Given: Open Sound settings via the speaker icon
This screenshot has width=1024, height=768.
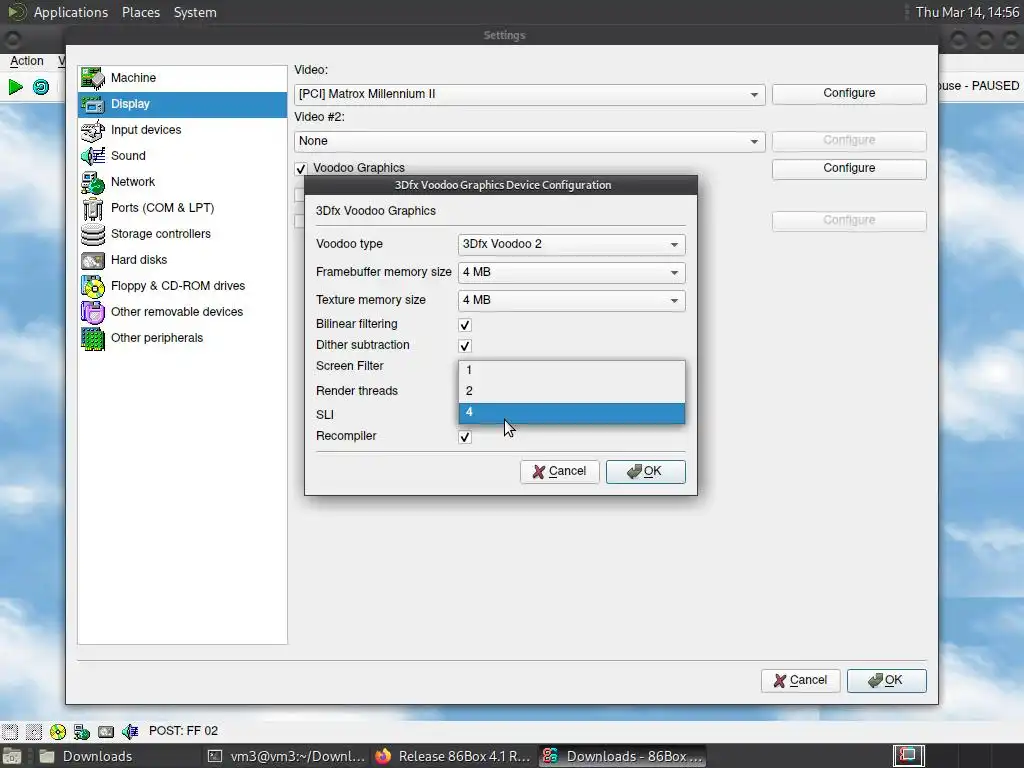Looking at the screenshot, I should 93,156.
